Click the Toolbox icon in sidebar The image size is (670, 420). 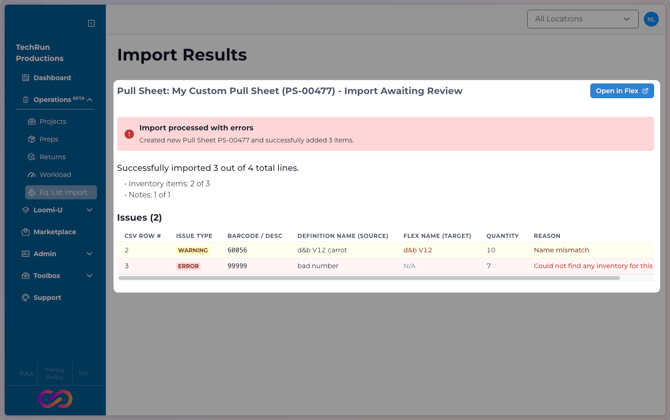(x=26, y=276)
